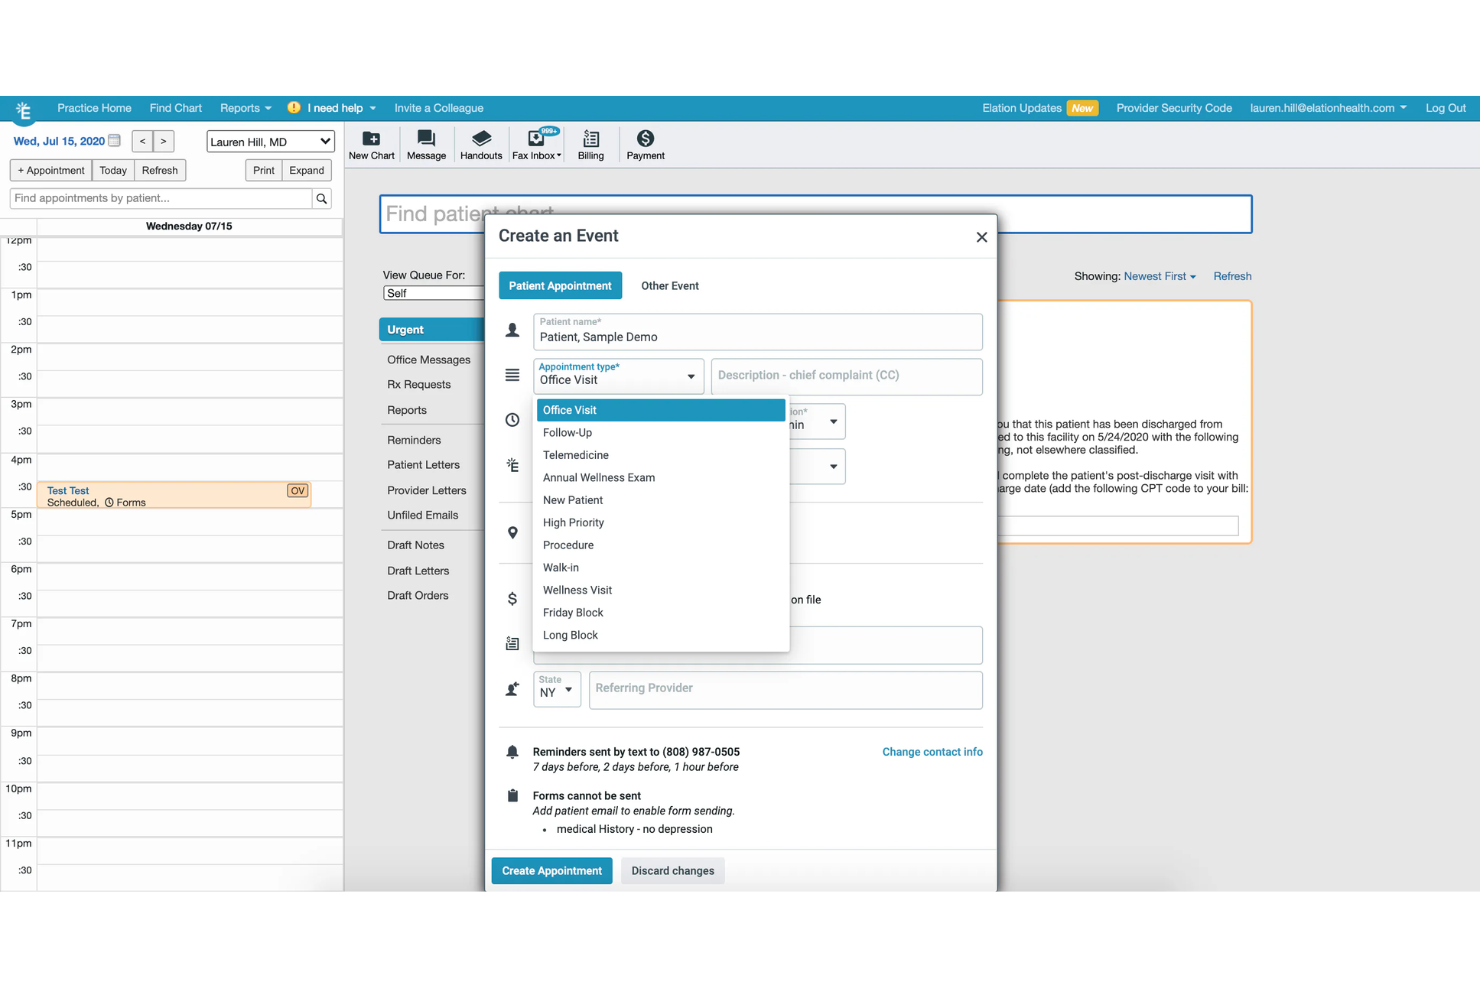Viewport: 1480px width, 987px height.
Task: Choose Procedure appointment type
Action: [660, 545]
